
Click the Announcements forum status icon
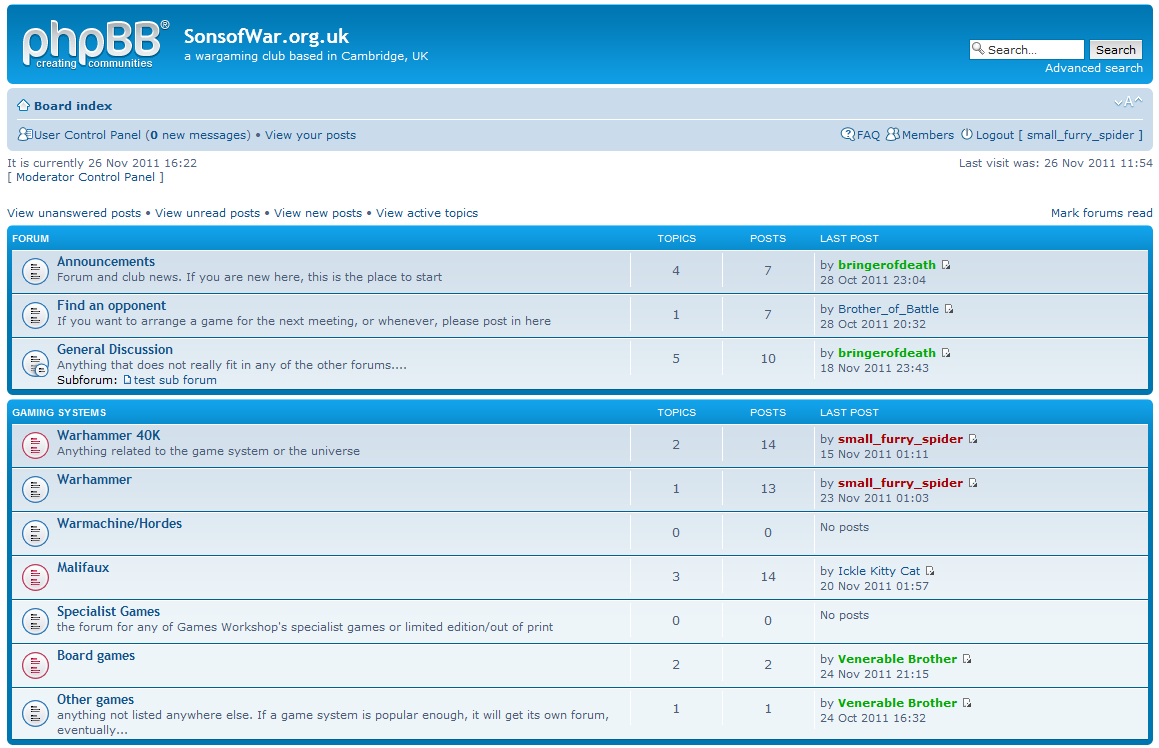coord(35,271)
